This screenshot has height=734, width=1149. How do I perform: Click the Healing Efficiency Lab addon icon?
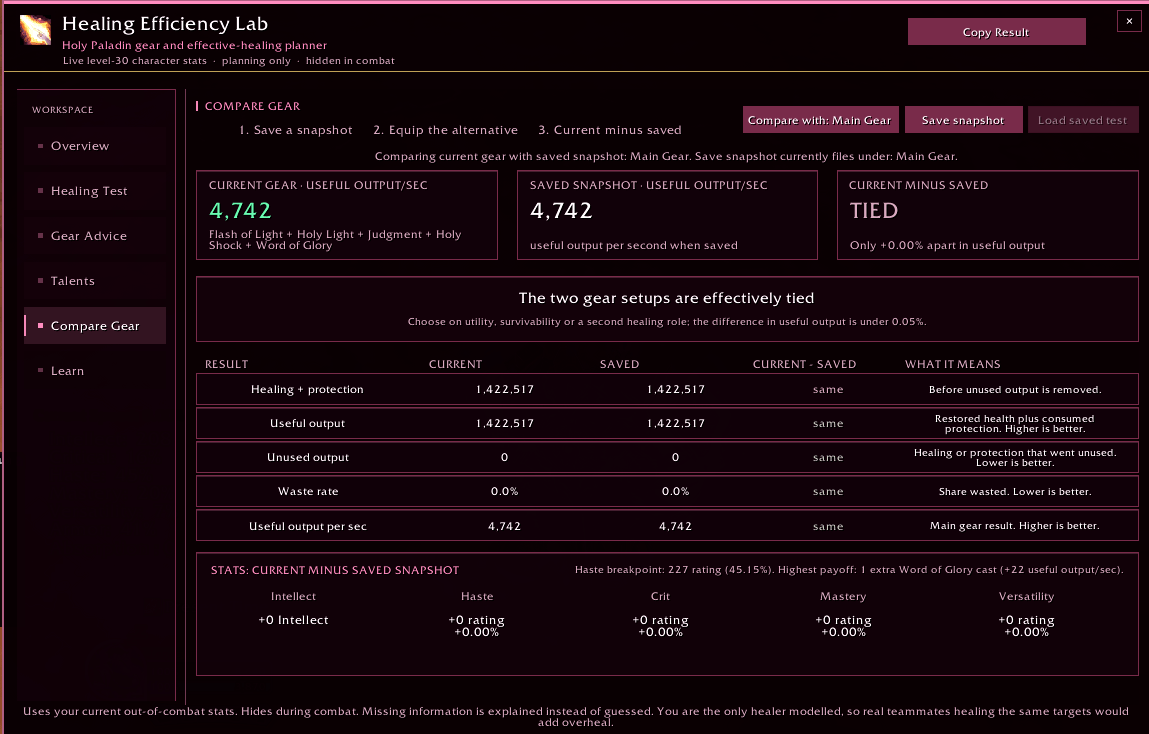35,31
